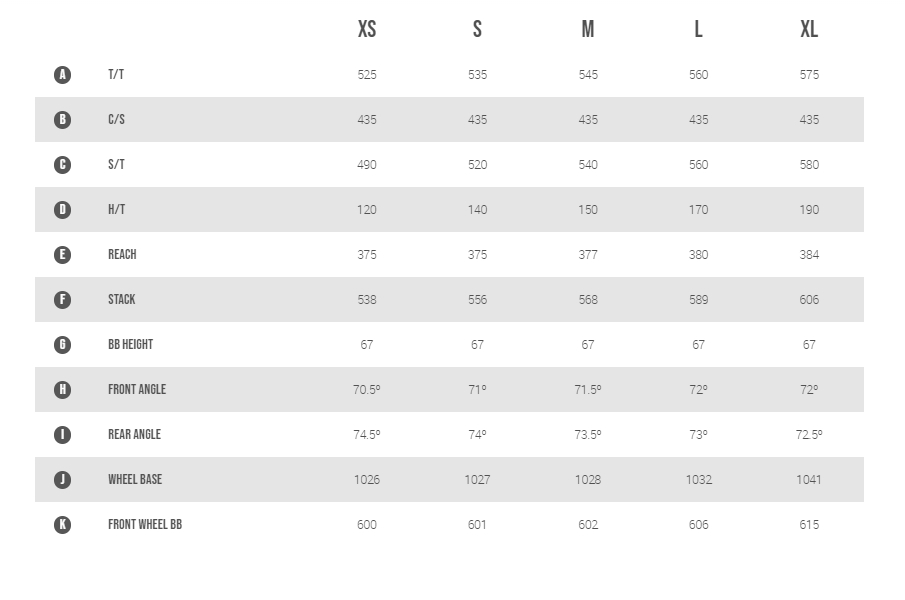This screenshot has width=905, height=600.
Task: Click the circled J icon for Wheel Base
Action: (x=62, y=479)
